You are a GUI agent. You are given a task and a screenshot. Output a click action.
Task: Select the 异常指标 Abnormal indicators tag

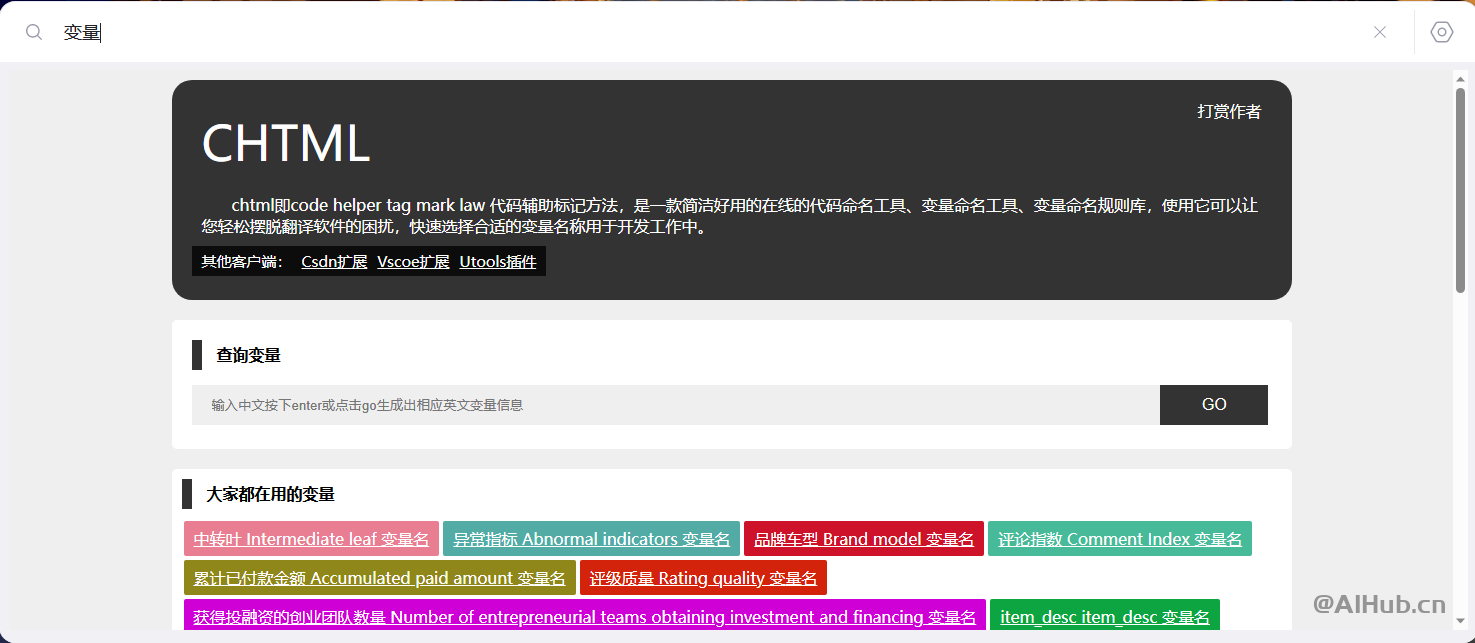click(x=591, y=538)
